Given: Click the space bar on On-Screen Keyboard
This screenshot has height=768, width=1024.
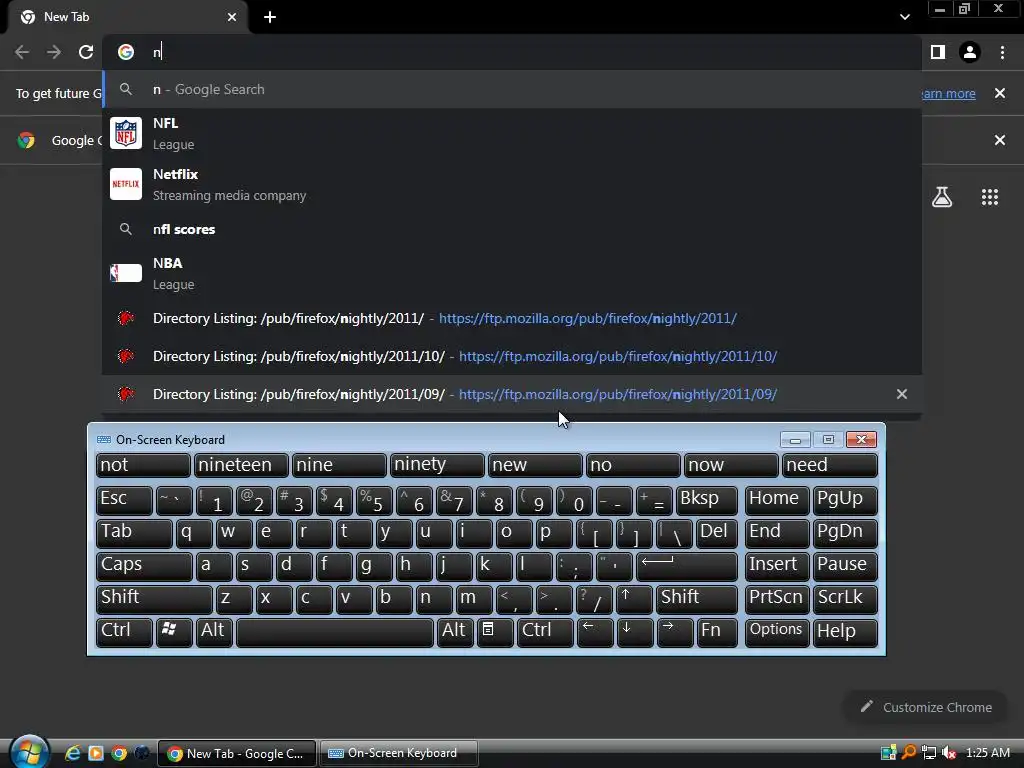Looking at the screenshot, I should click(335, 632).
